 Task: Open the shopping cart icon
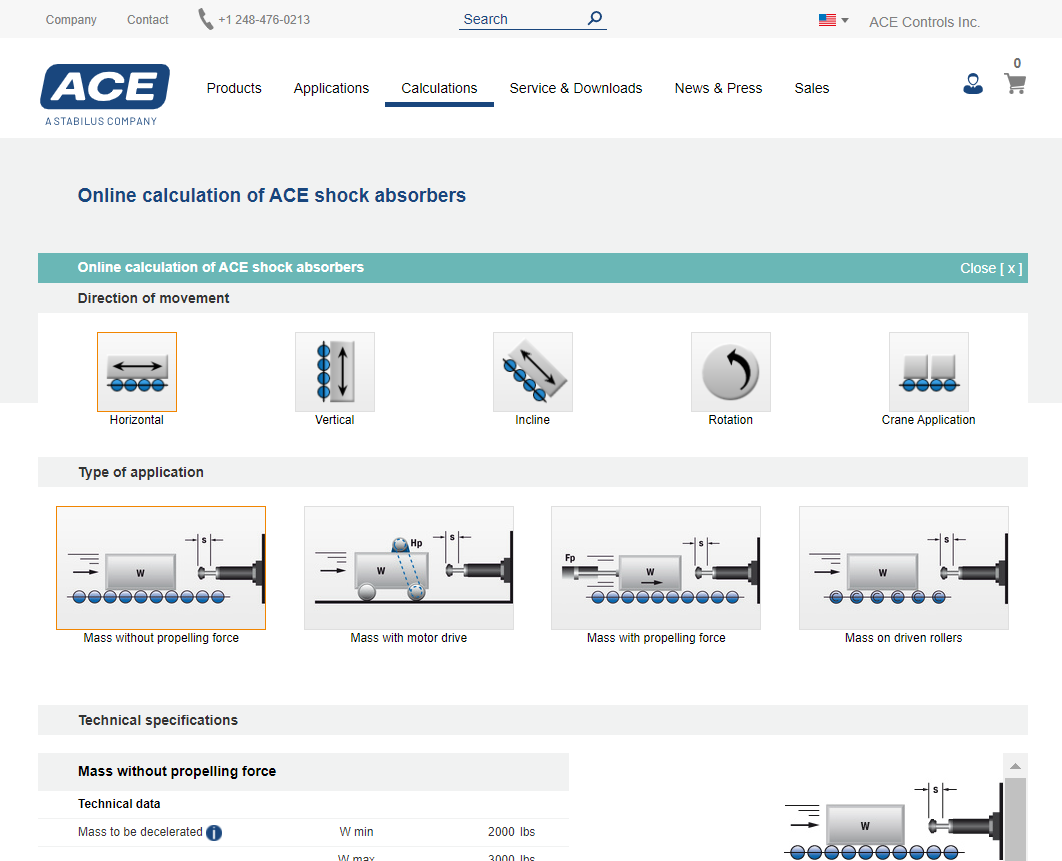(1015, 84)
